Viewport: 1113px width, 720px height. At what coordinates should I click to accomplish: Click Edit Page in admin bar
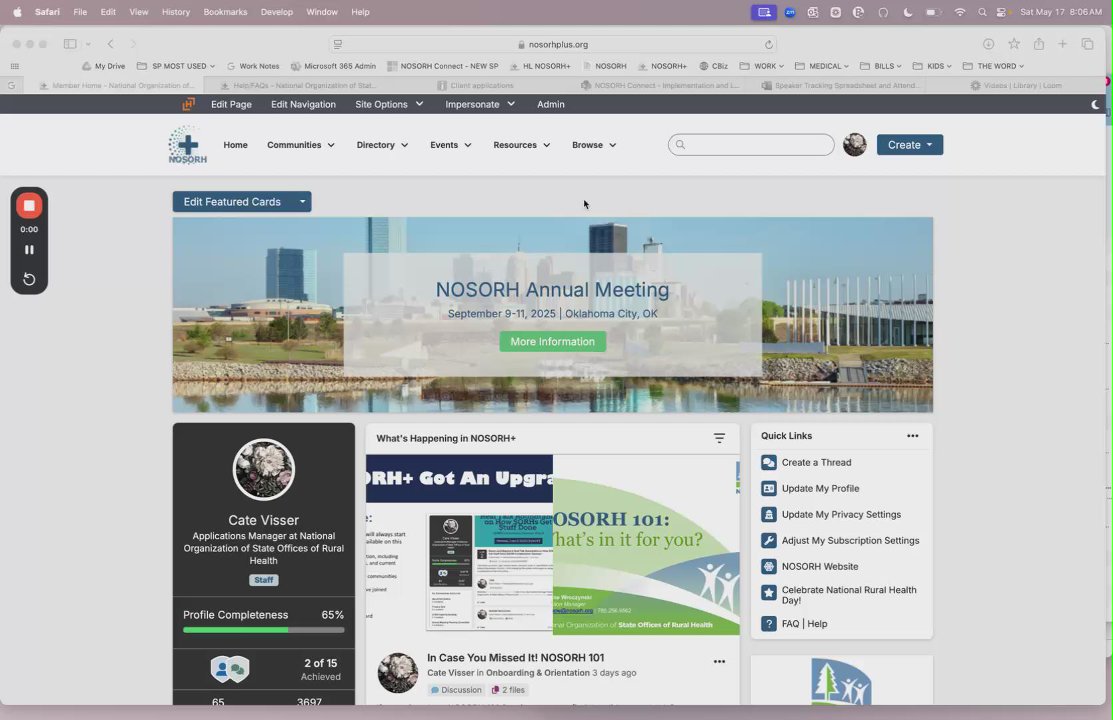[x=231, y=104]
